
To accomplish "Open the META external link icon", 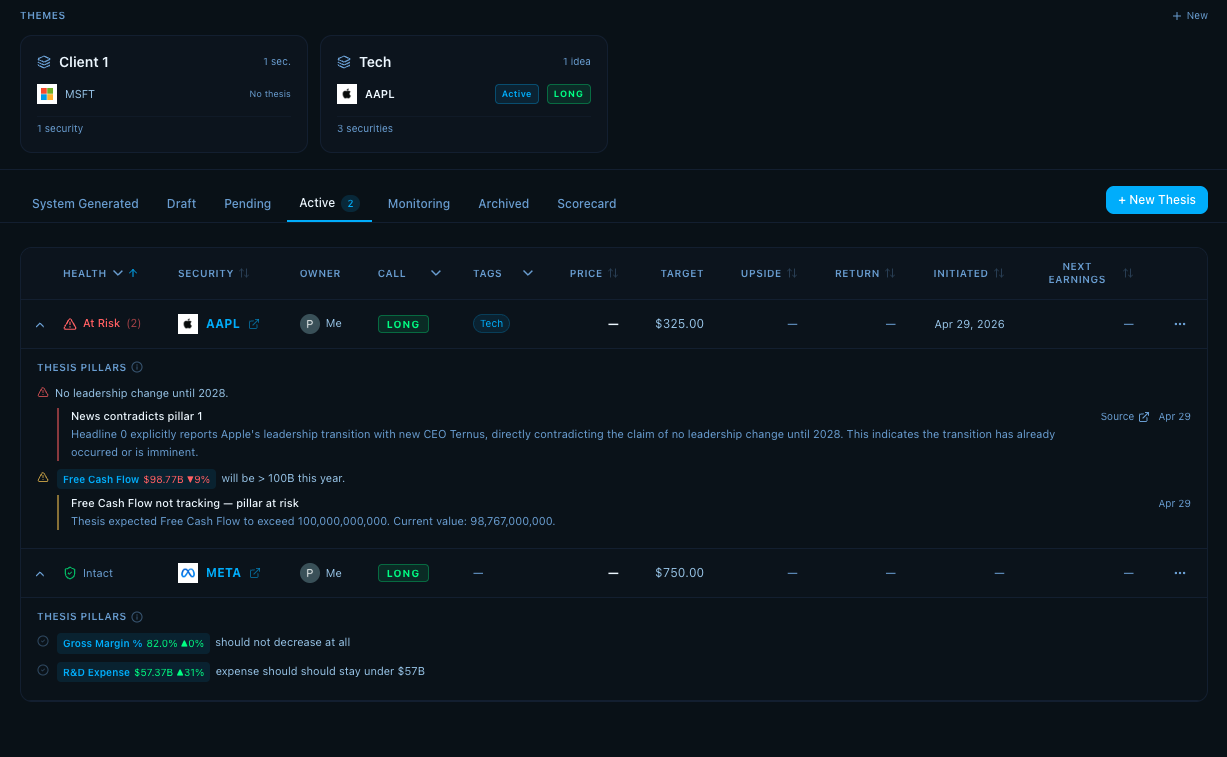I will click(x=255, y=573).
